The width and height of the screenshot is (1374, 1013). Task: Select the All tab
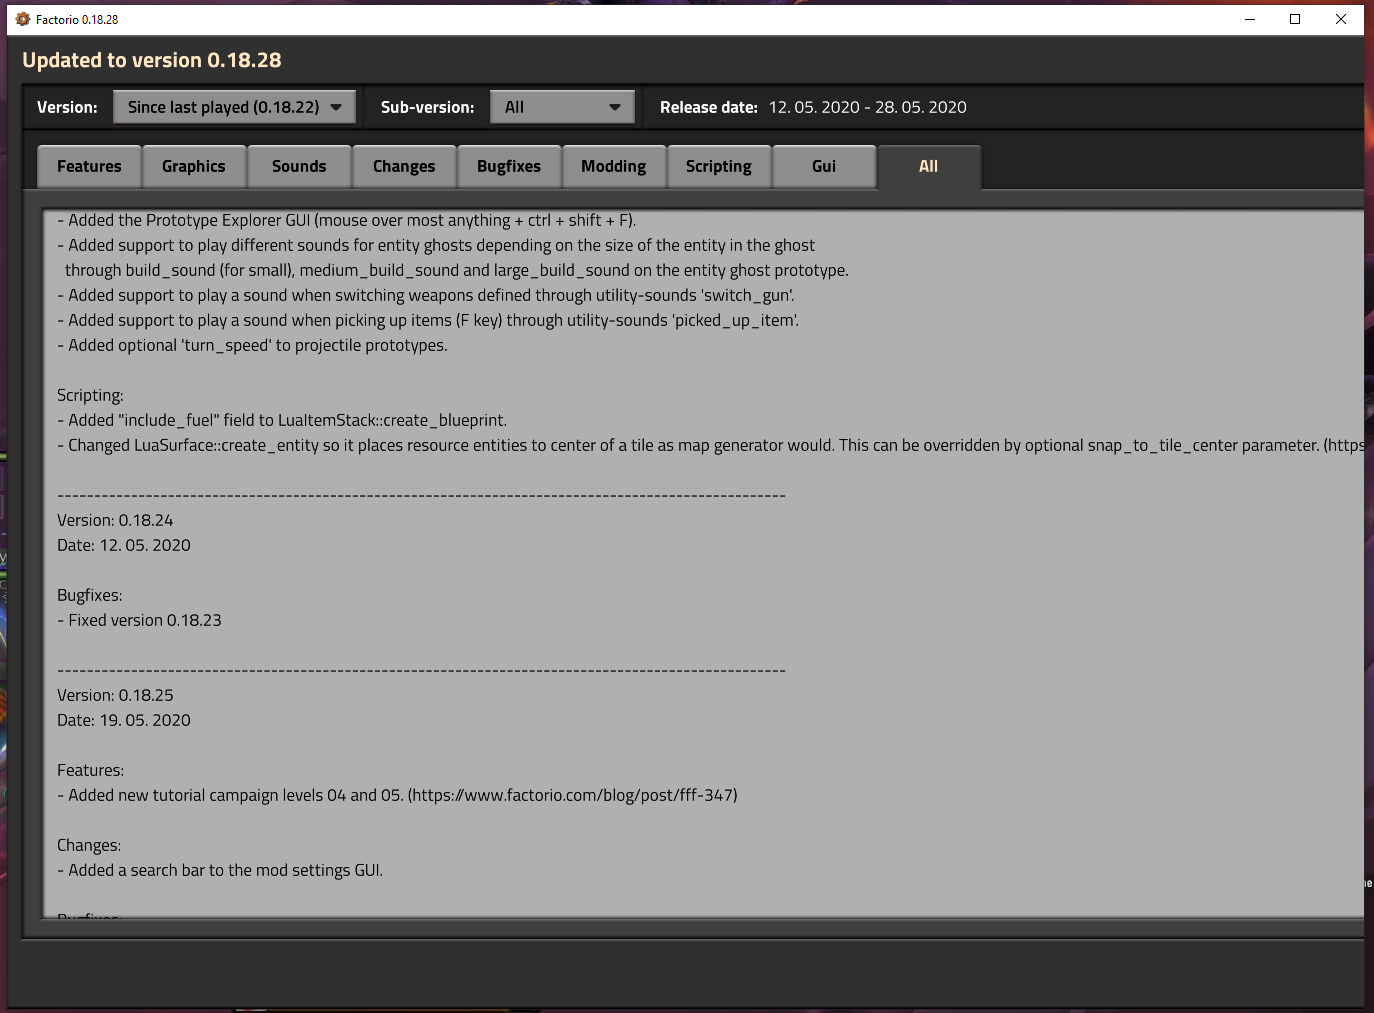(929, 166)
